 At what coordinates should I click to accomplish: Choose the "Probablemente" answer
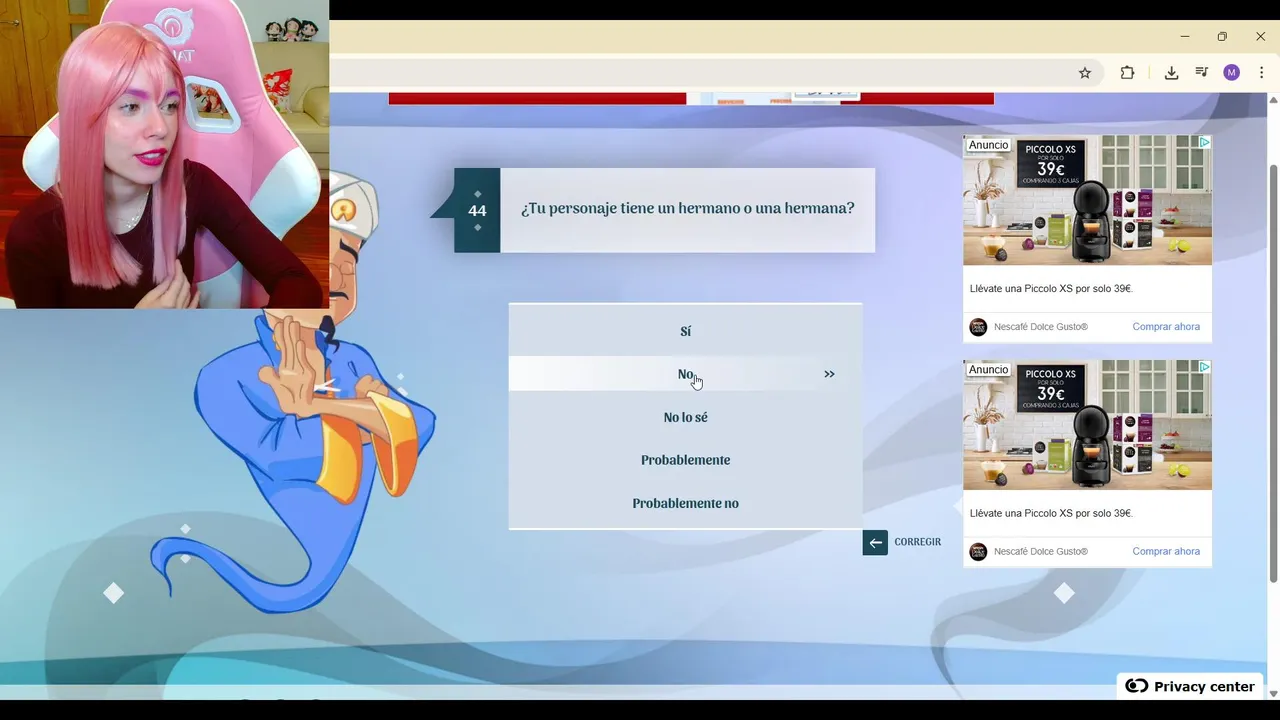(685, 460)
